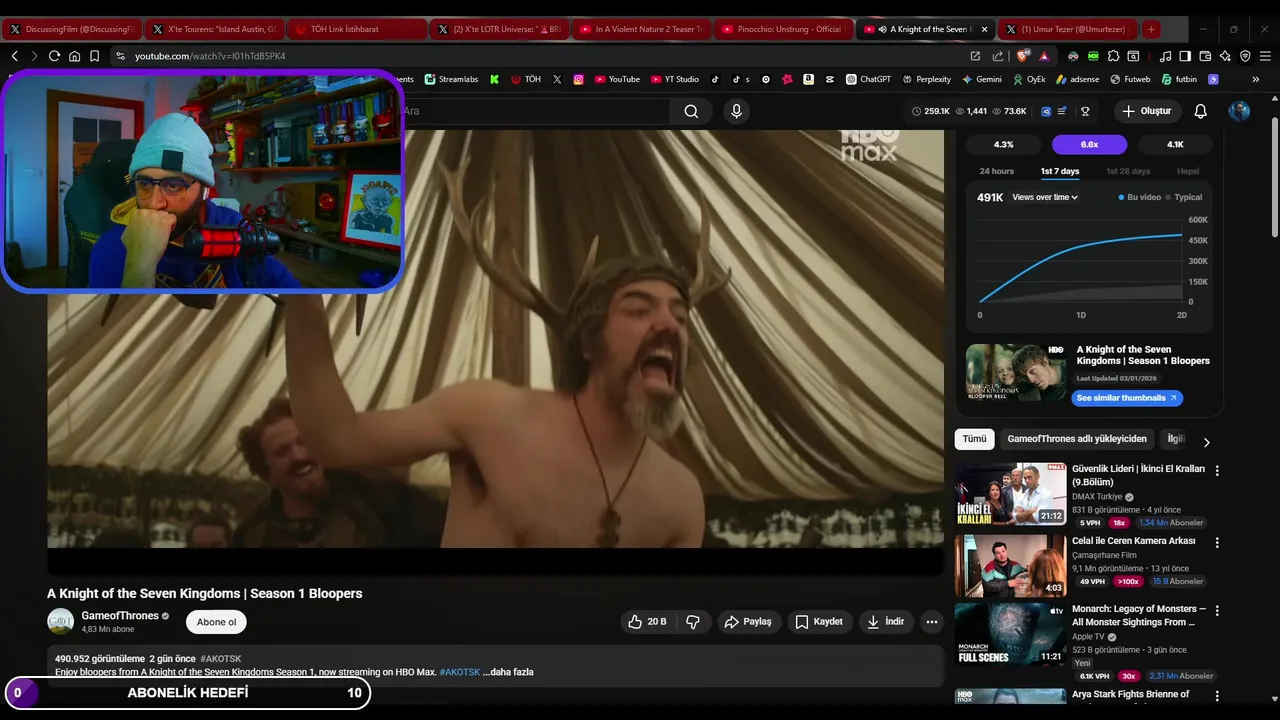This screenshot has width=1280, height=720.
Task: Open the Amazon bookmark icon
Action: click(x=808, y=79)
